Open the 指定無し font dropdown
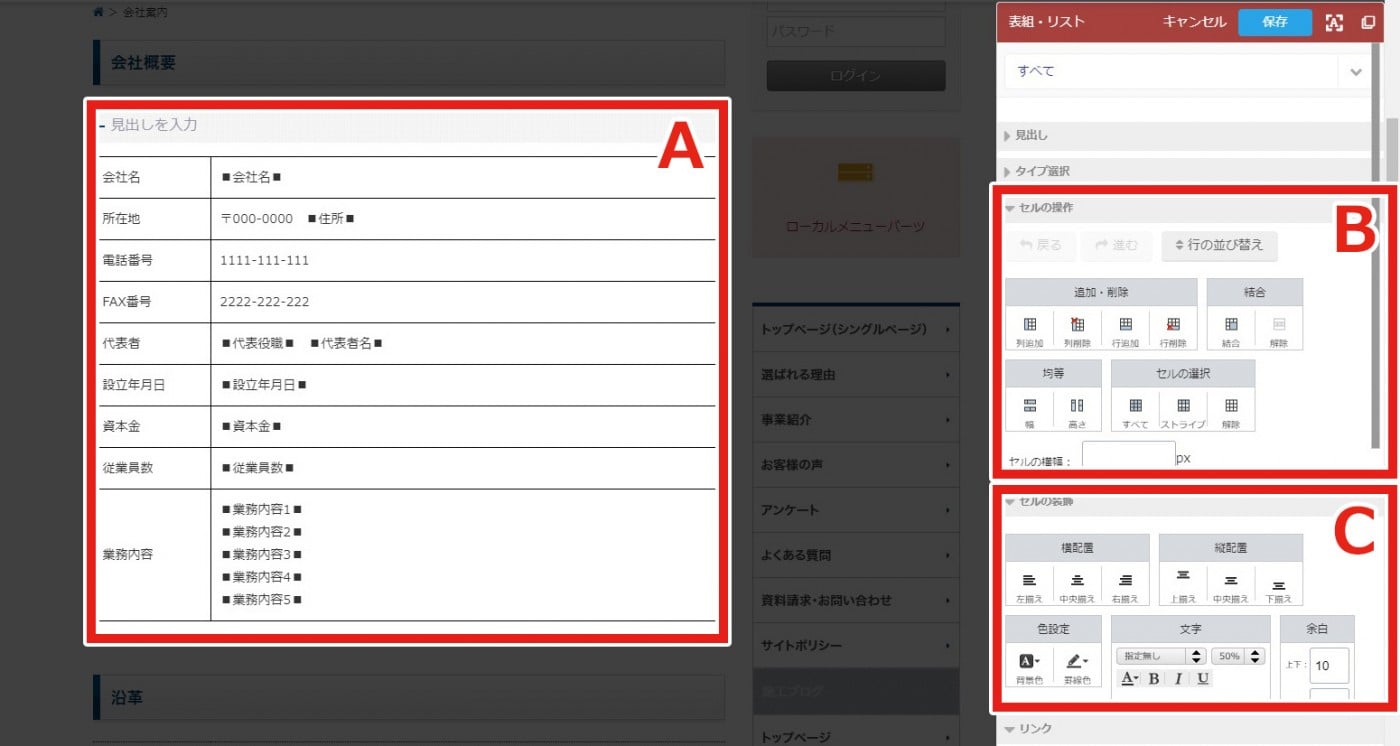This screenshot has width=1400, height=746. pos(1161,656)
